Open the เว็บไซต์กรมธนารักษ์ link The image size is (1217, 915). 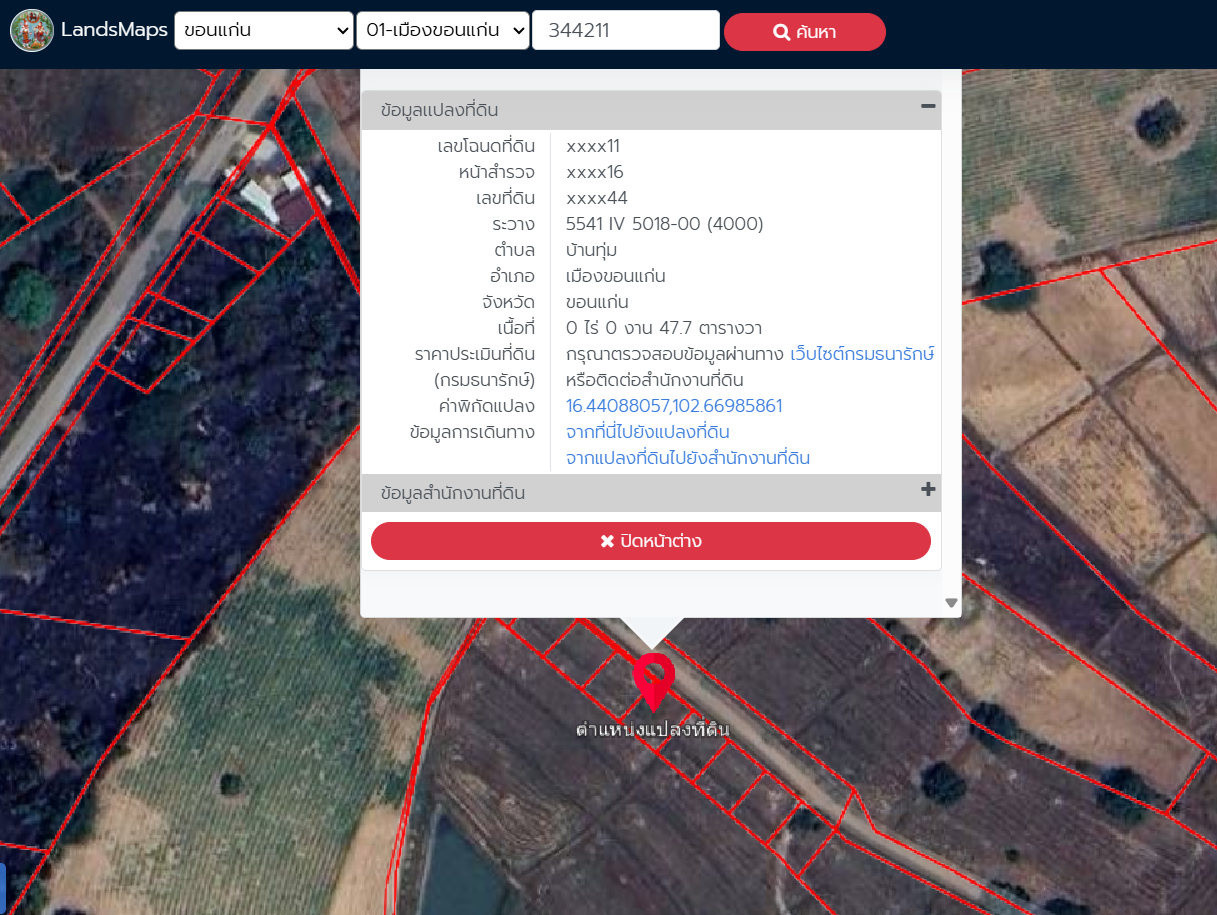(x=862, y=354)
